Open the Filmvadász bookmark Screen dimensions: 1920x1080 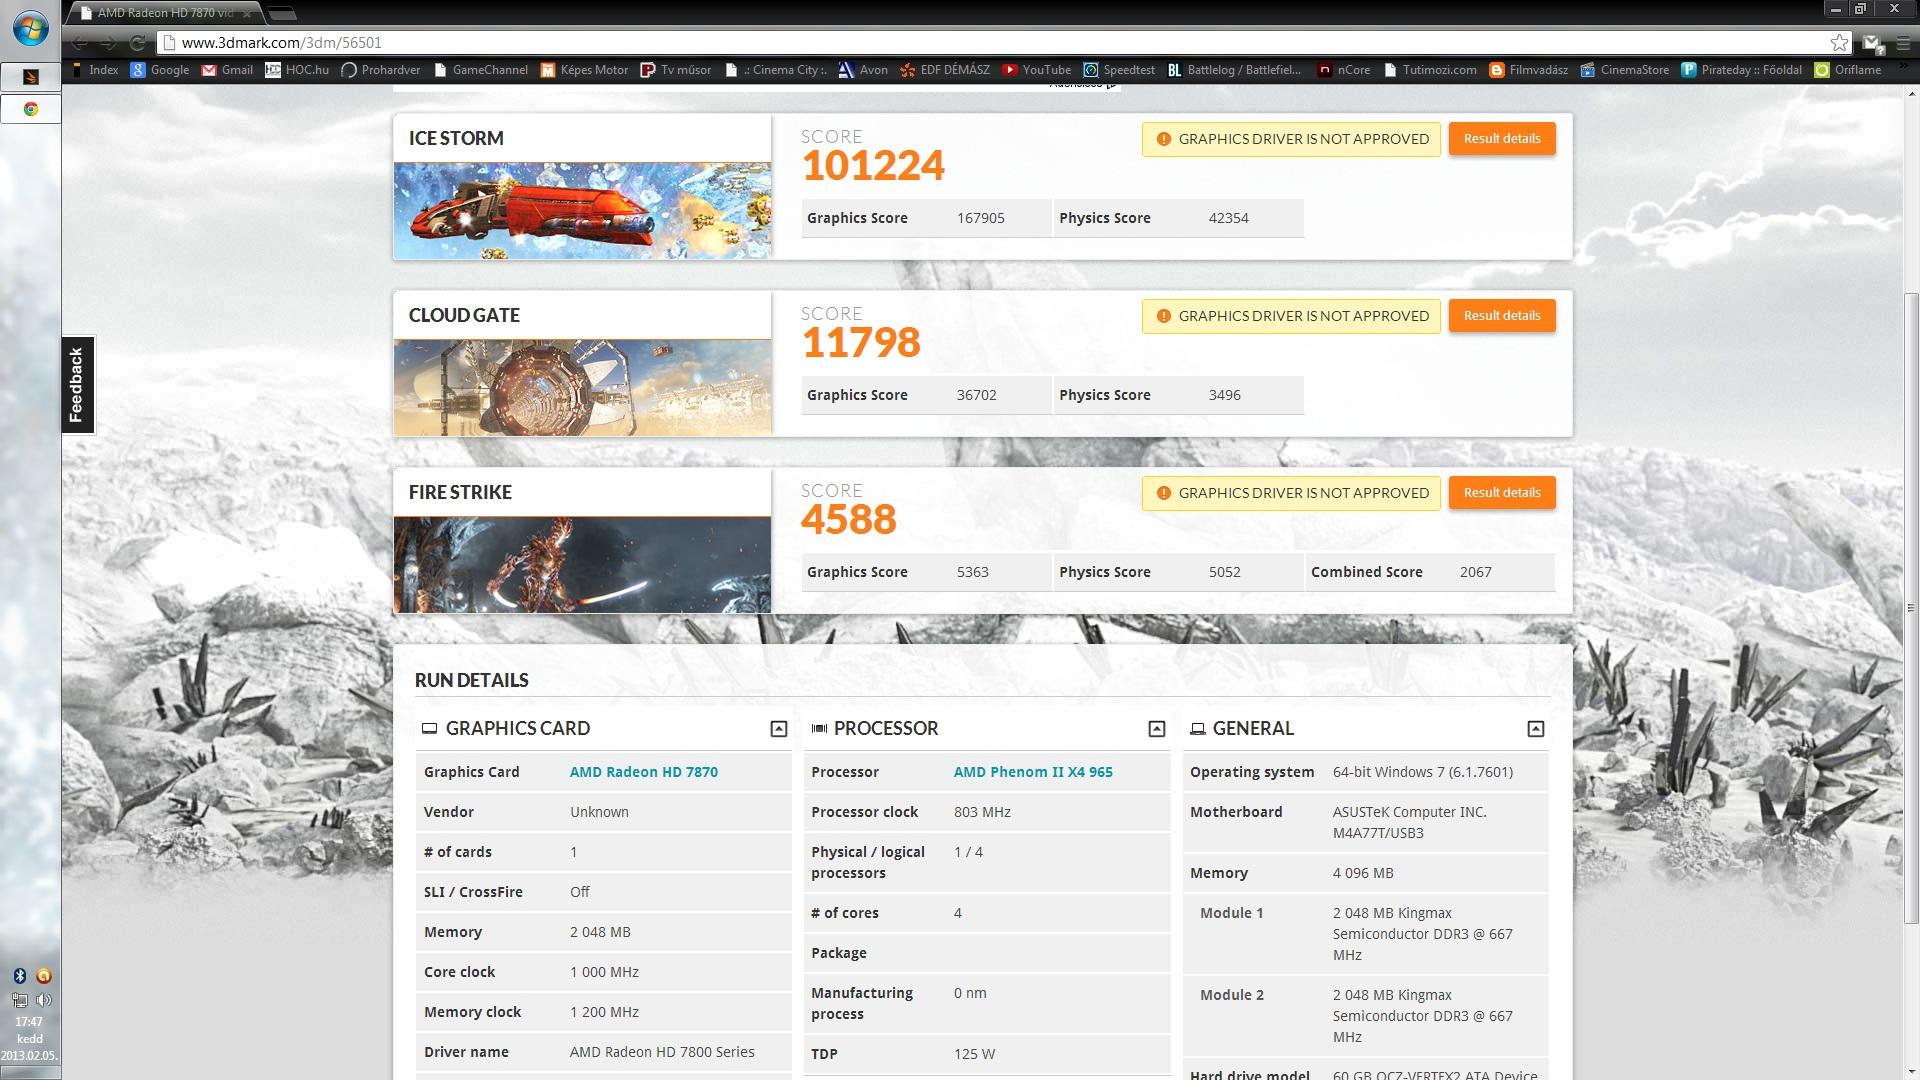(x=1528, y=70)
